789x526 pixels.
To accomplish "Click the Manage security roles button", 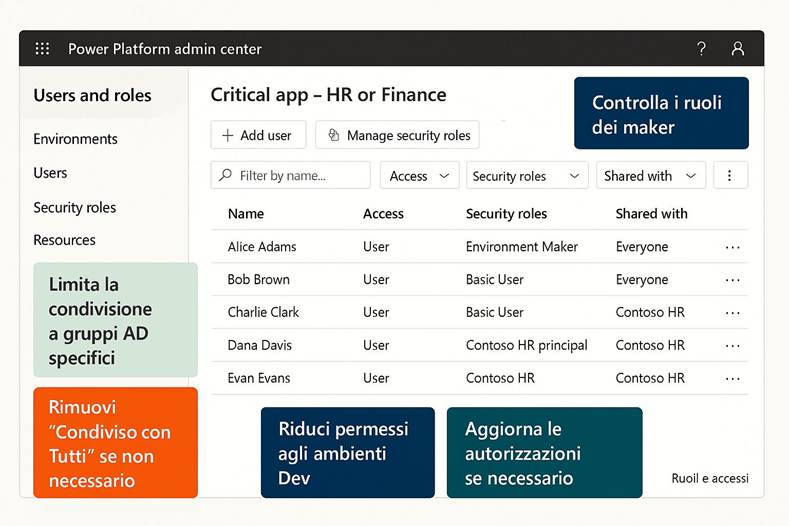I will click(x=397, y=135).
